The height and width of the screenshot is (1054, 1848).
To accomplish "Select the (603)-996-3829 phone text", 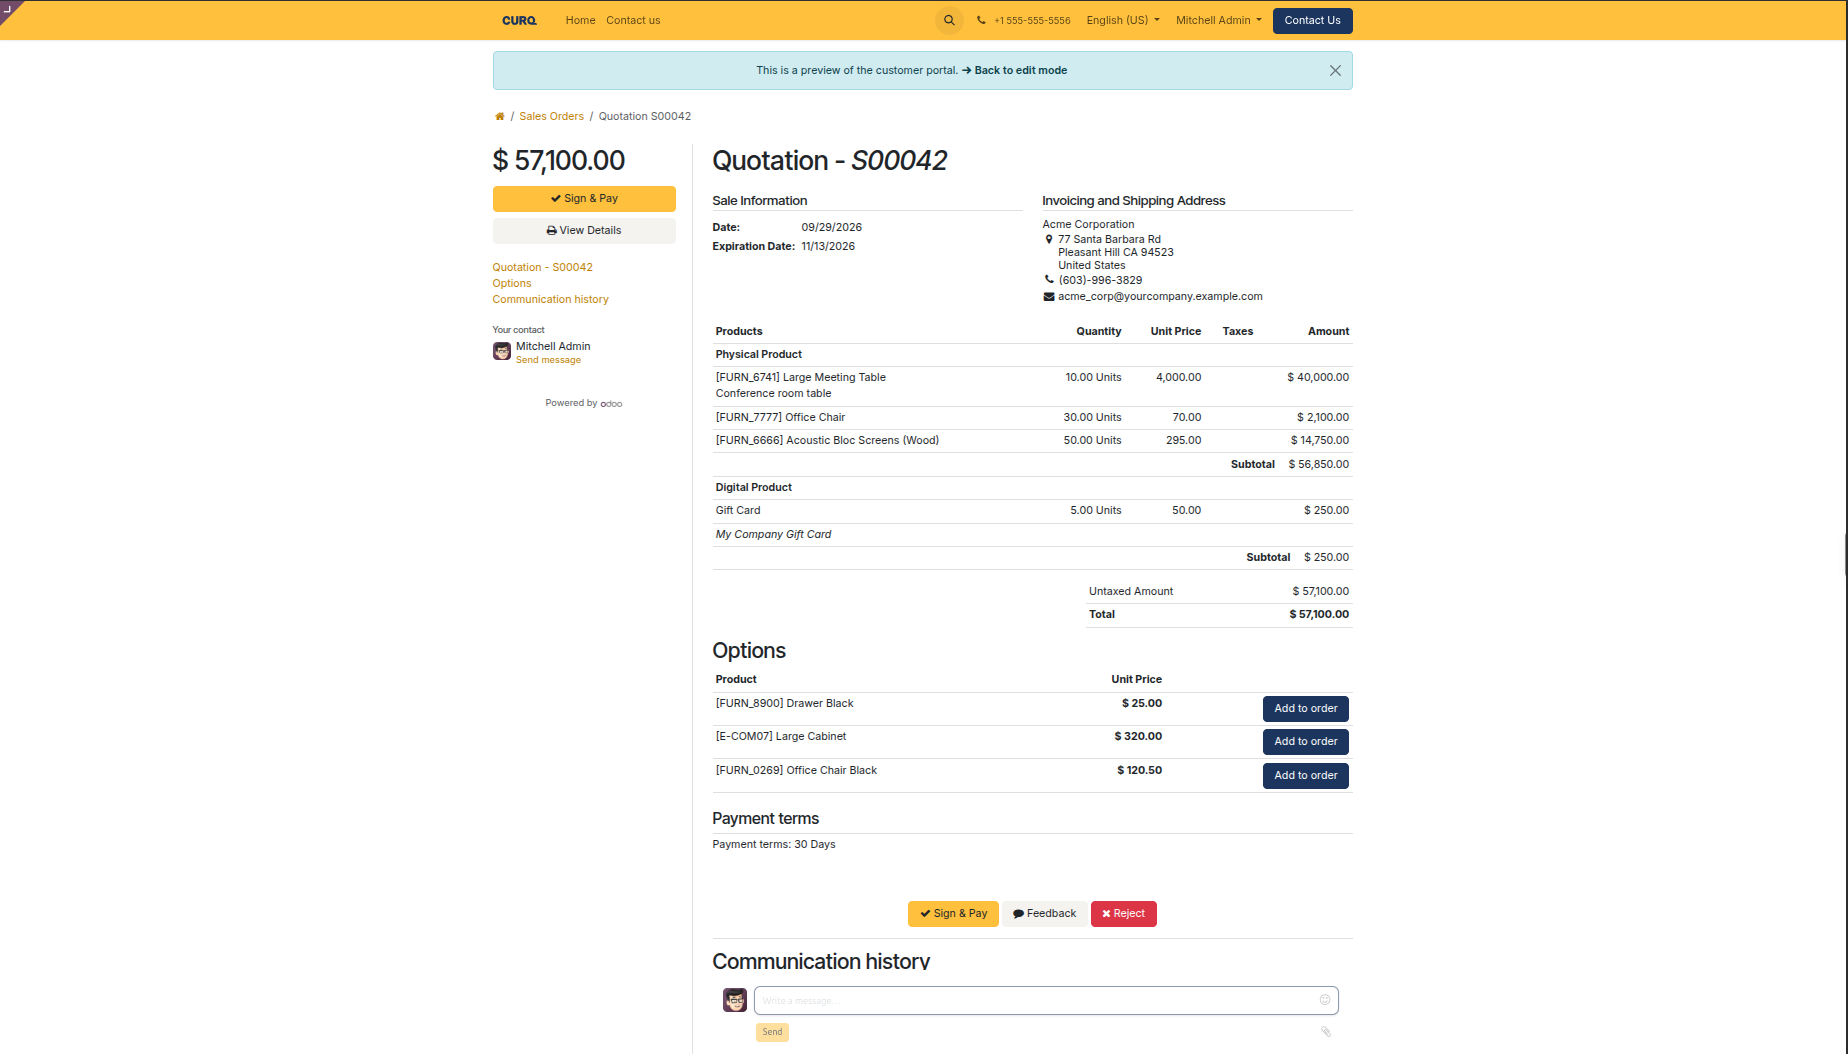I will pos(1100,281).
